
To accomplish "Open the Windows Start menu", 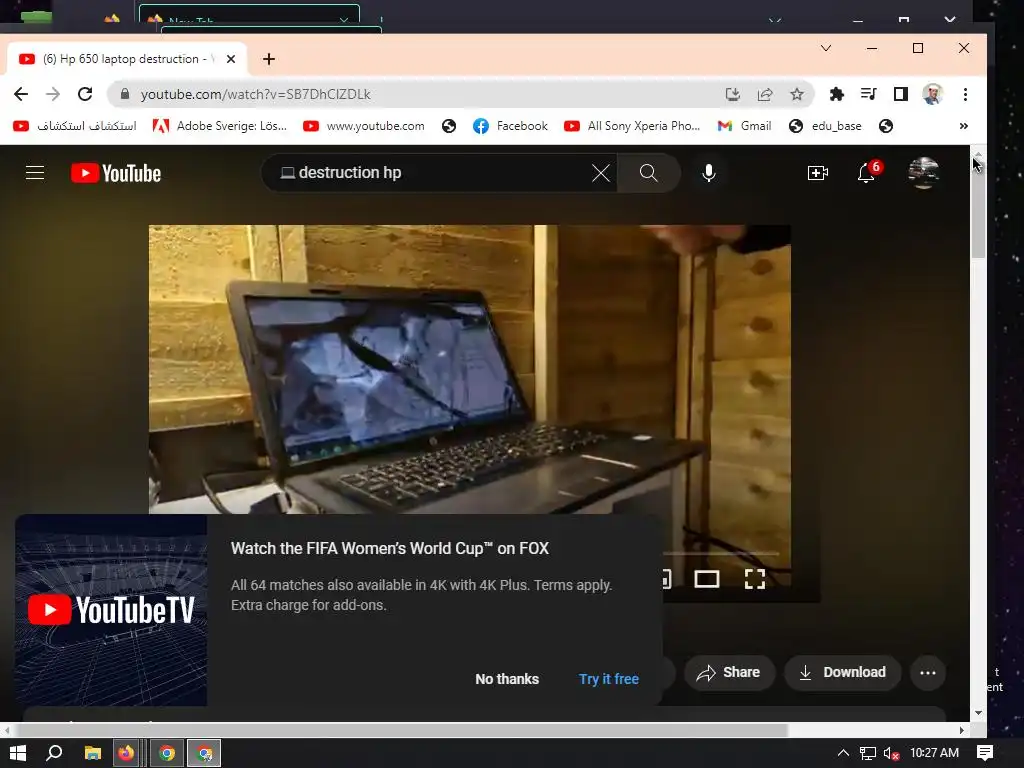I will 18,753.
